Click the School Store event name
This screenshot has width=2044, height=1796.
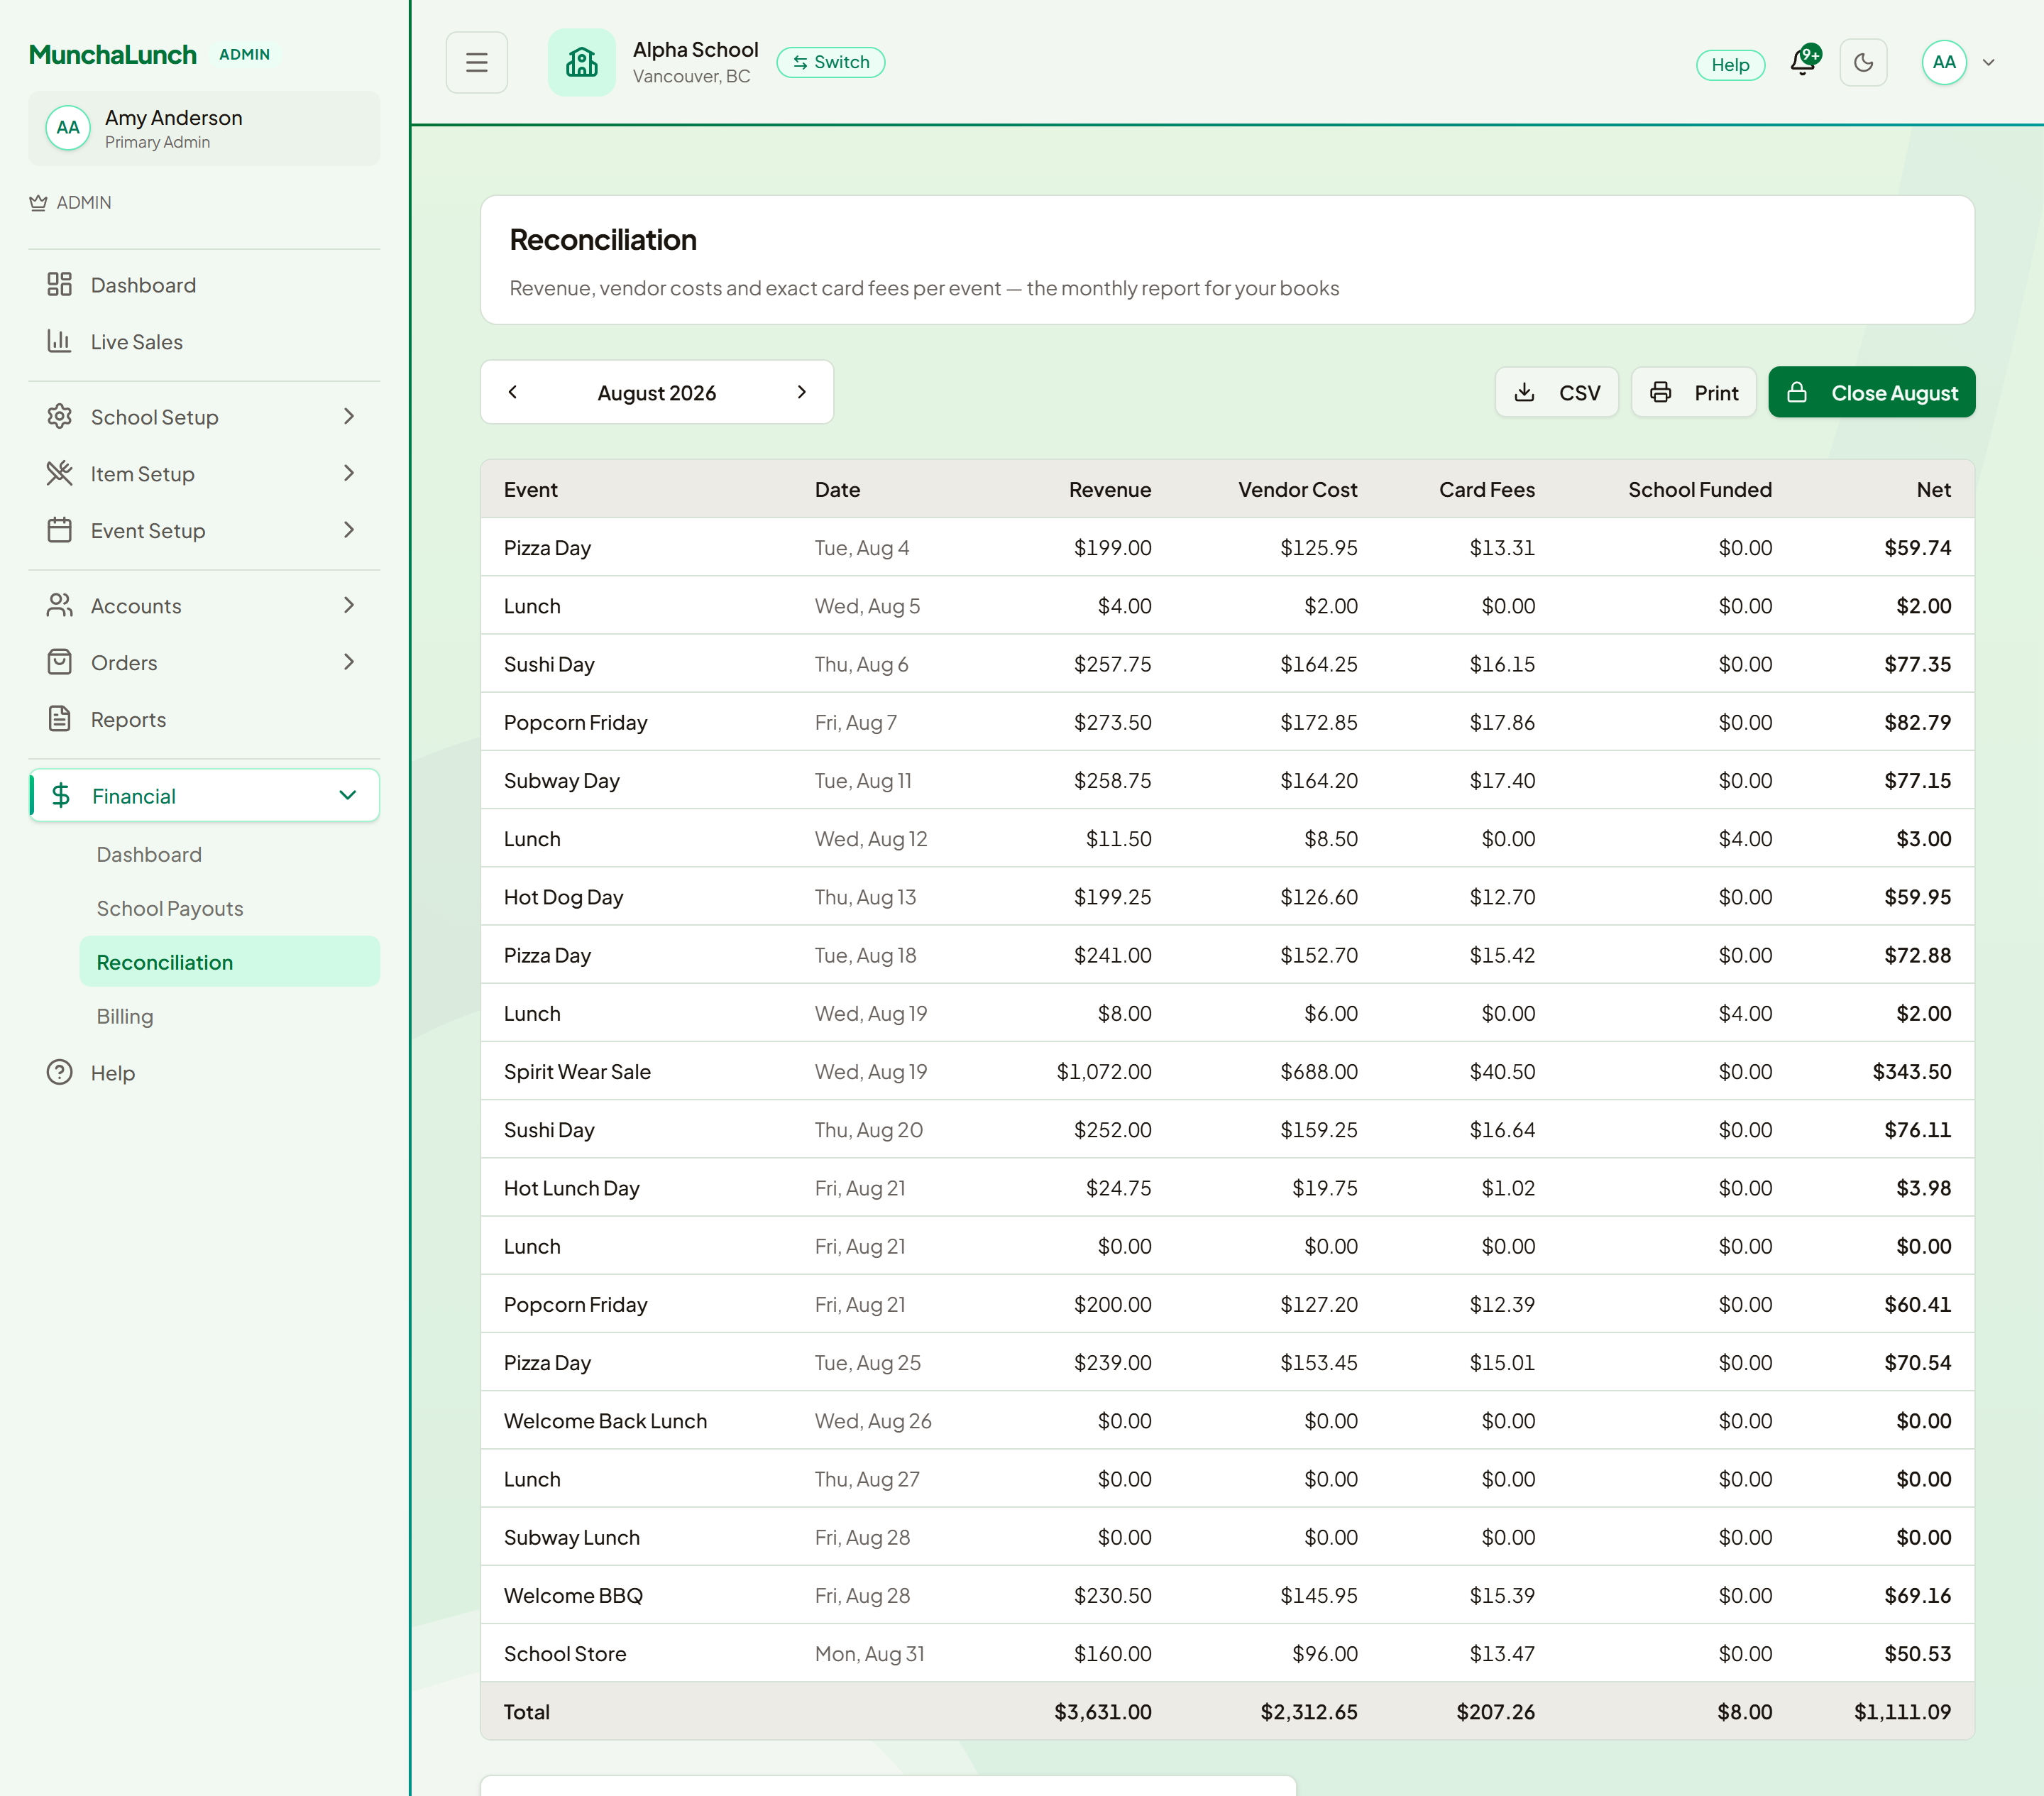[565, 1654]
